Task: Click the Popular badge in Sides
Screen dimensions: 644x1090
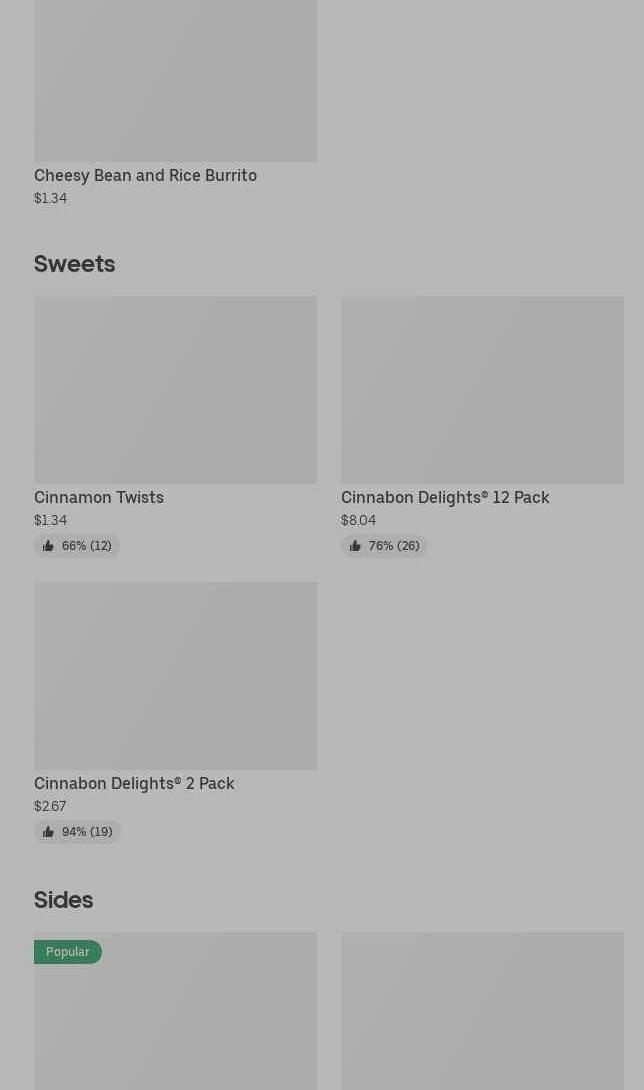Action: 68,952
